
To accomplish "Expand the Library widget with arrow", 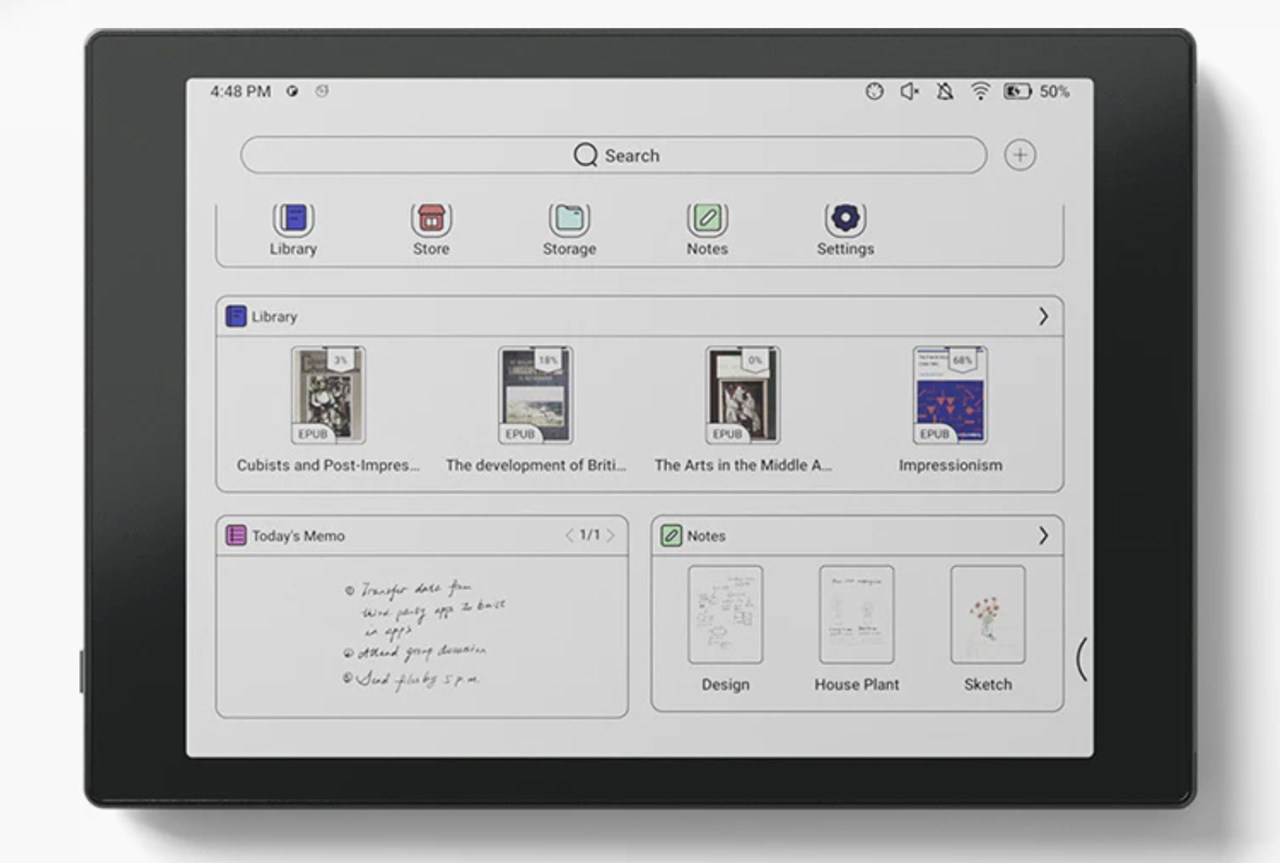I will coord(1043,316).
